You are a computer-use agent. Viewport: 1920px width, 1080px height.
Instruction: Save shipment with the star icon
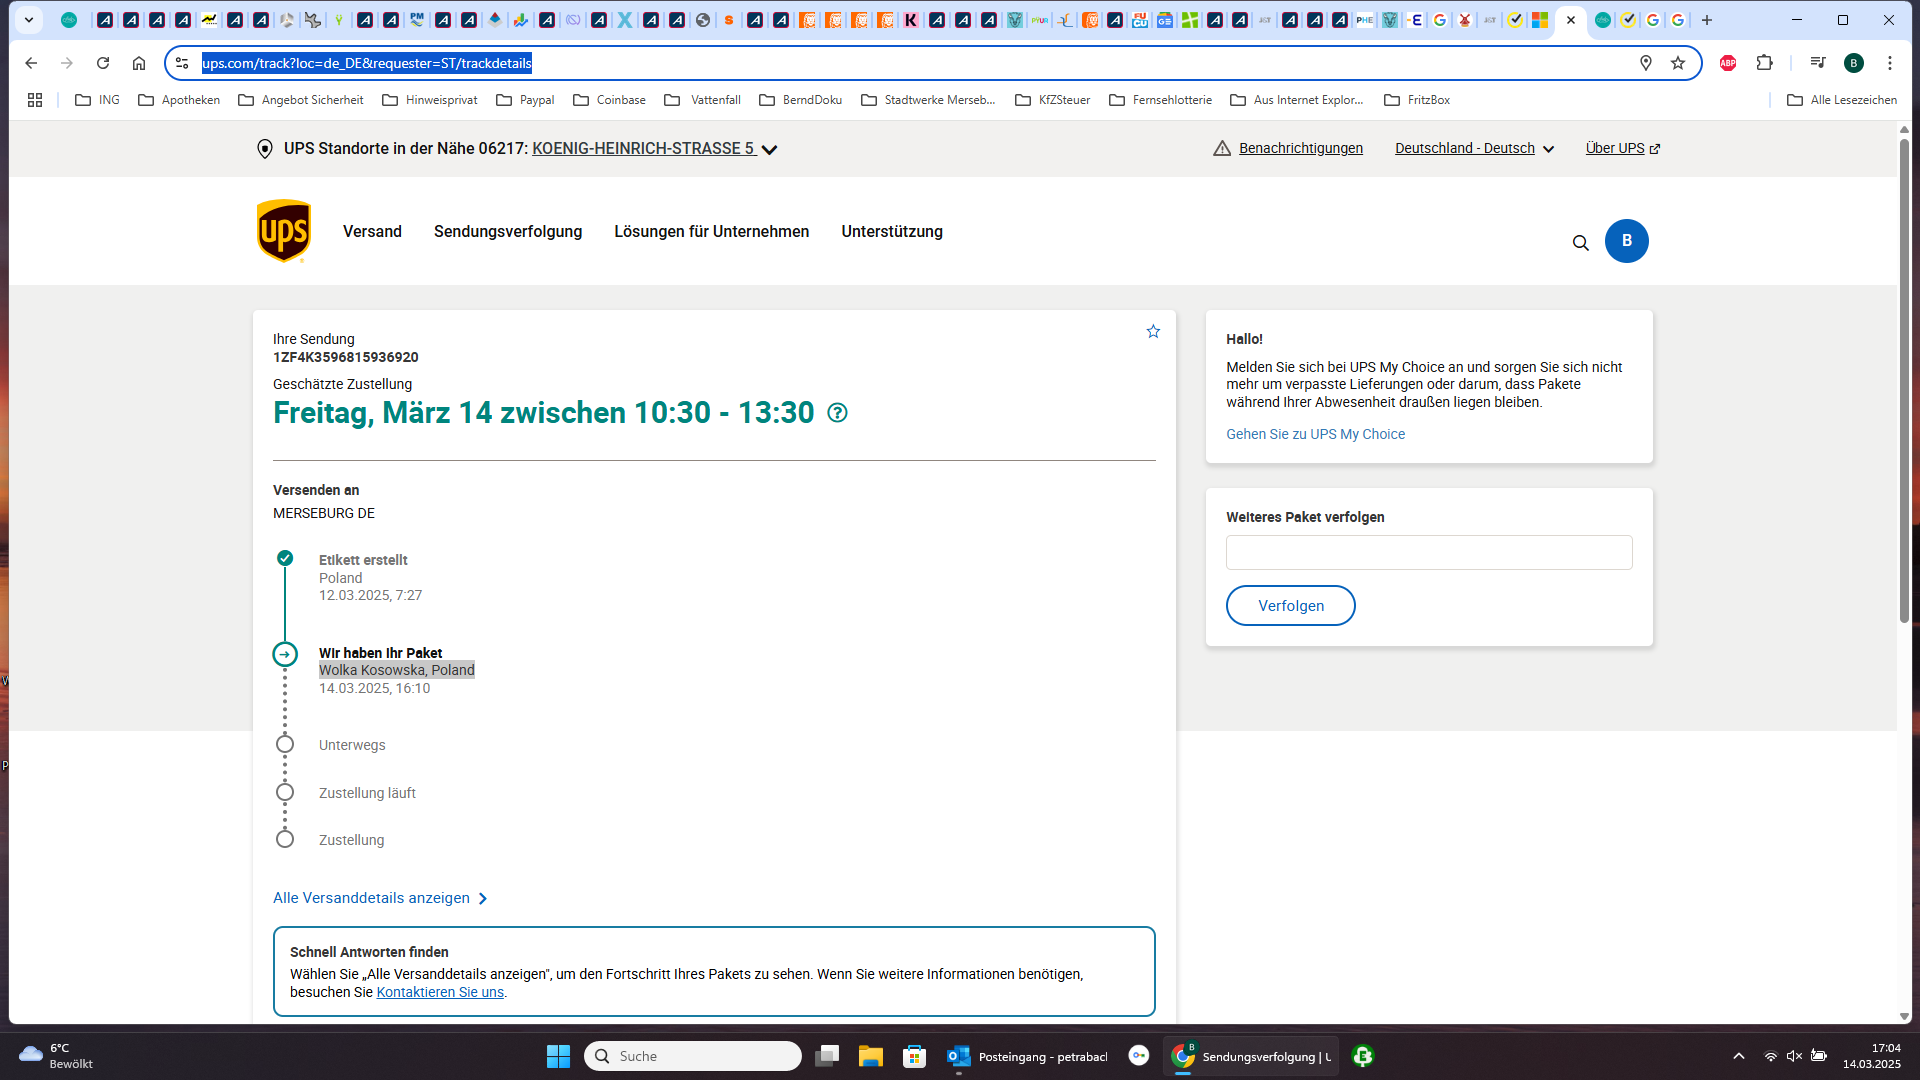1153,331
